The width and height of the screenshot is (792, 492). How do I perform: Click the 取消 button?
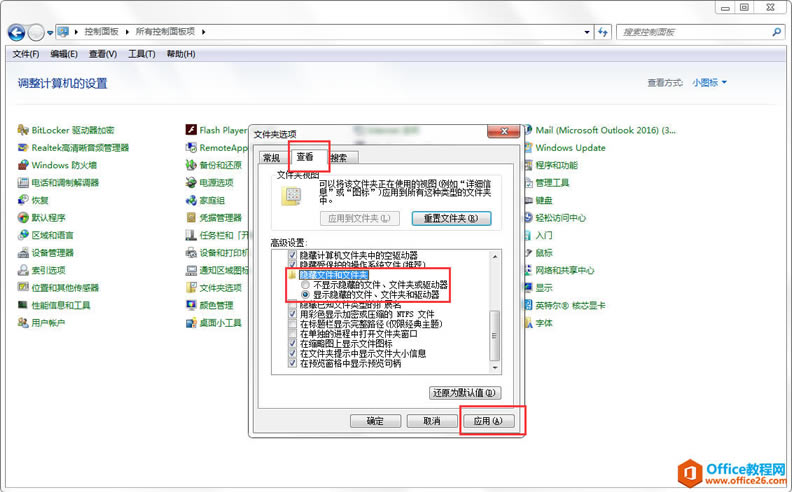(432, 421)
